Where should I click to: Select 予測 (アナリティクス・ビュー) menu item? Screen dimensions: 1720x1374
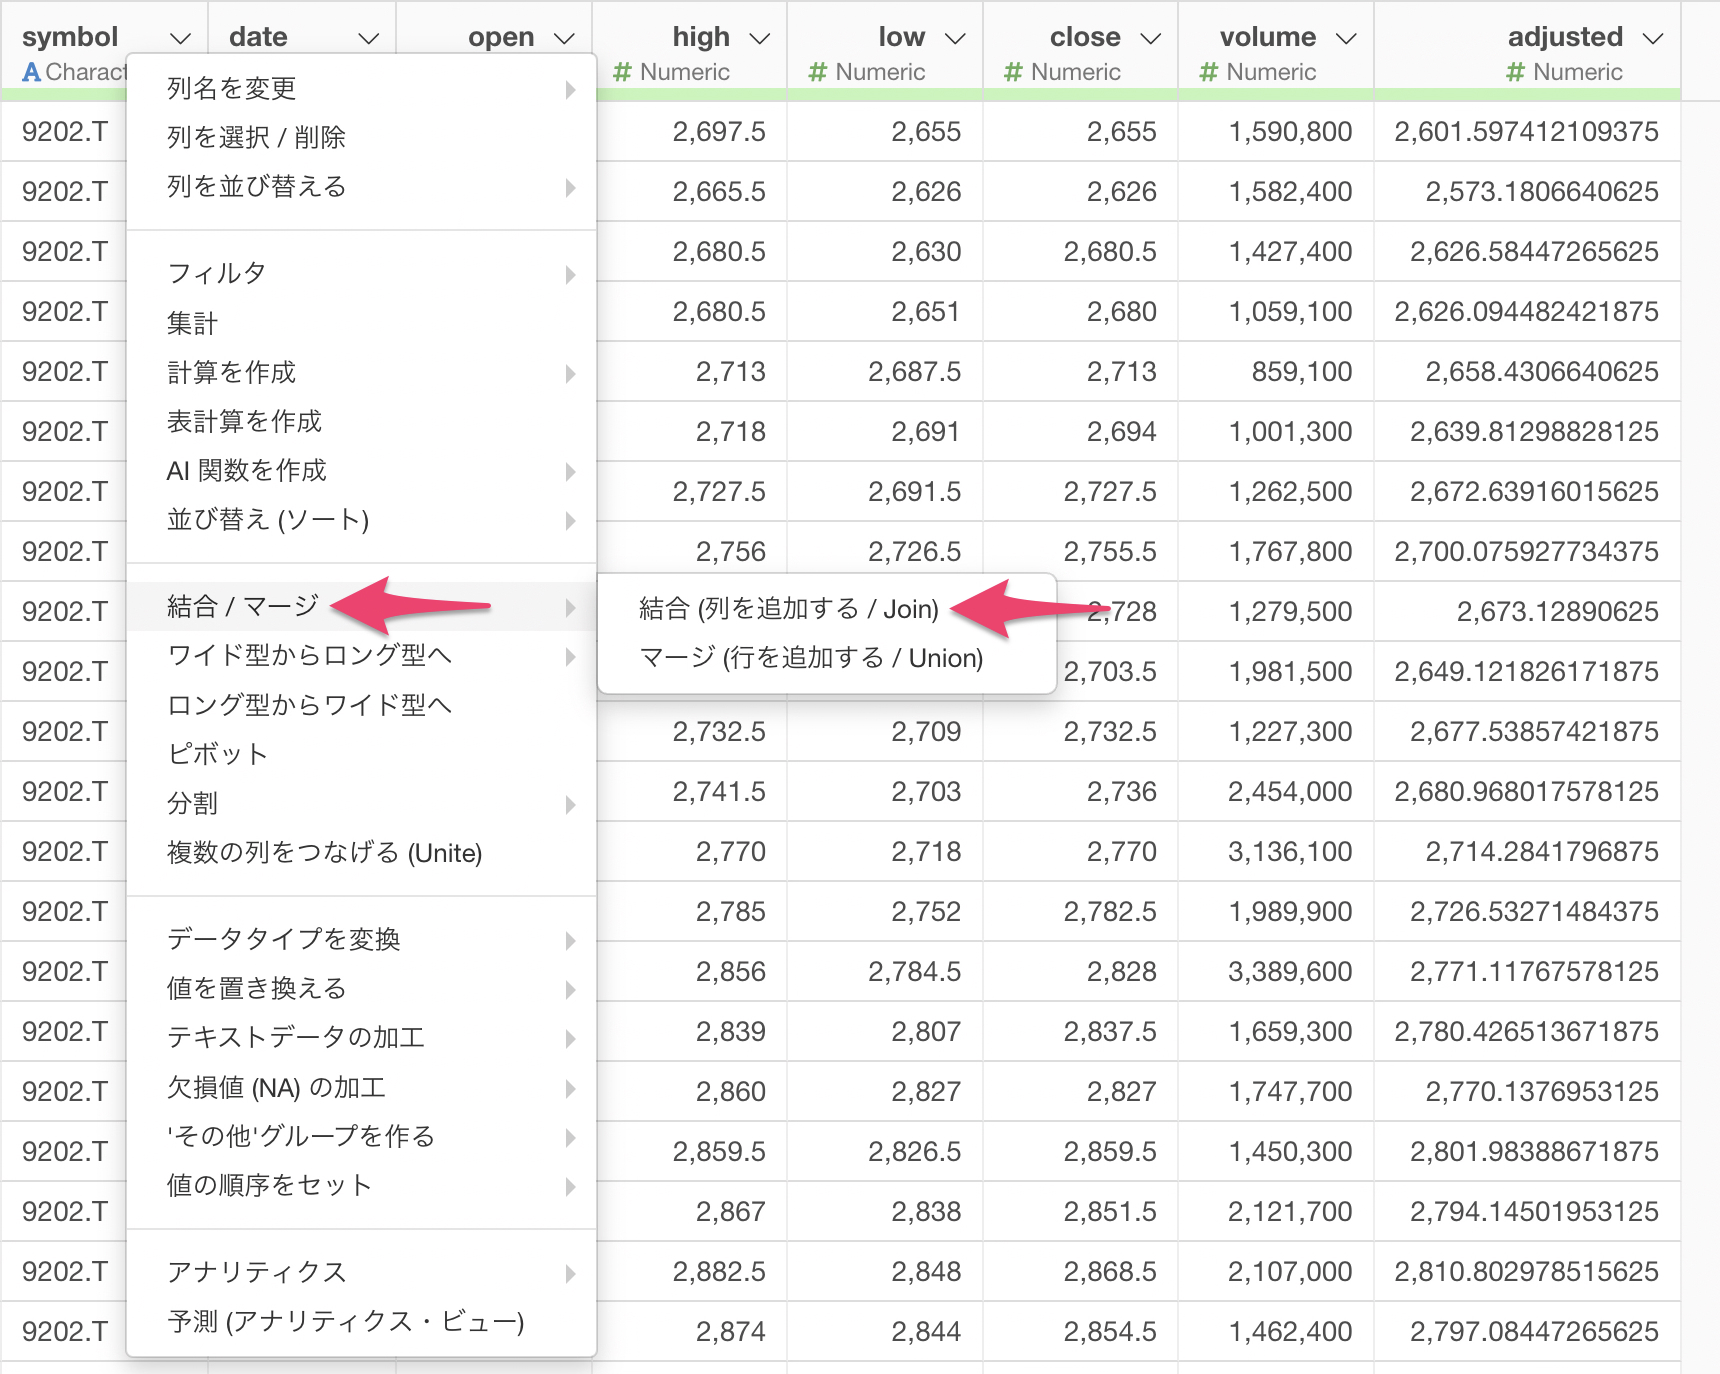pos(345,1322)
